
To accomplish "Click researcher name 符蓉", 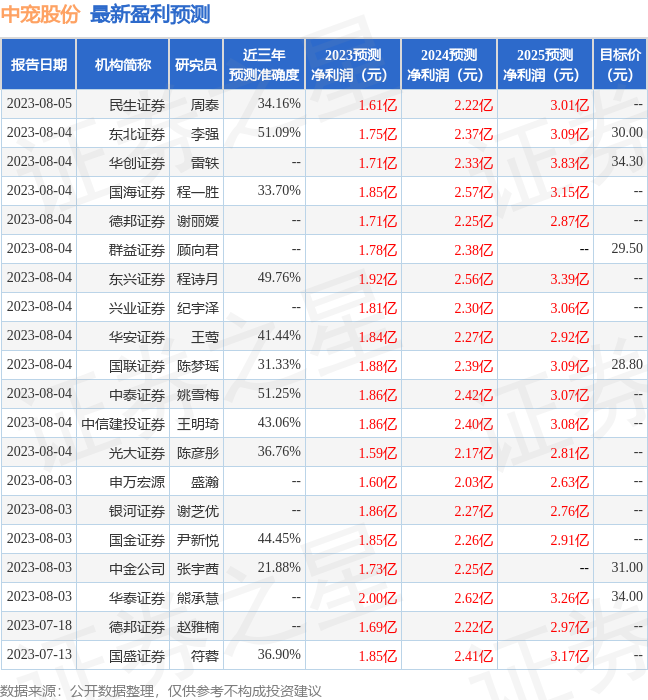I will (205, 656).
